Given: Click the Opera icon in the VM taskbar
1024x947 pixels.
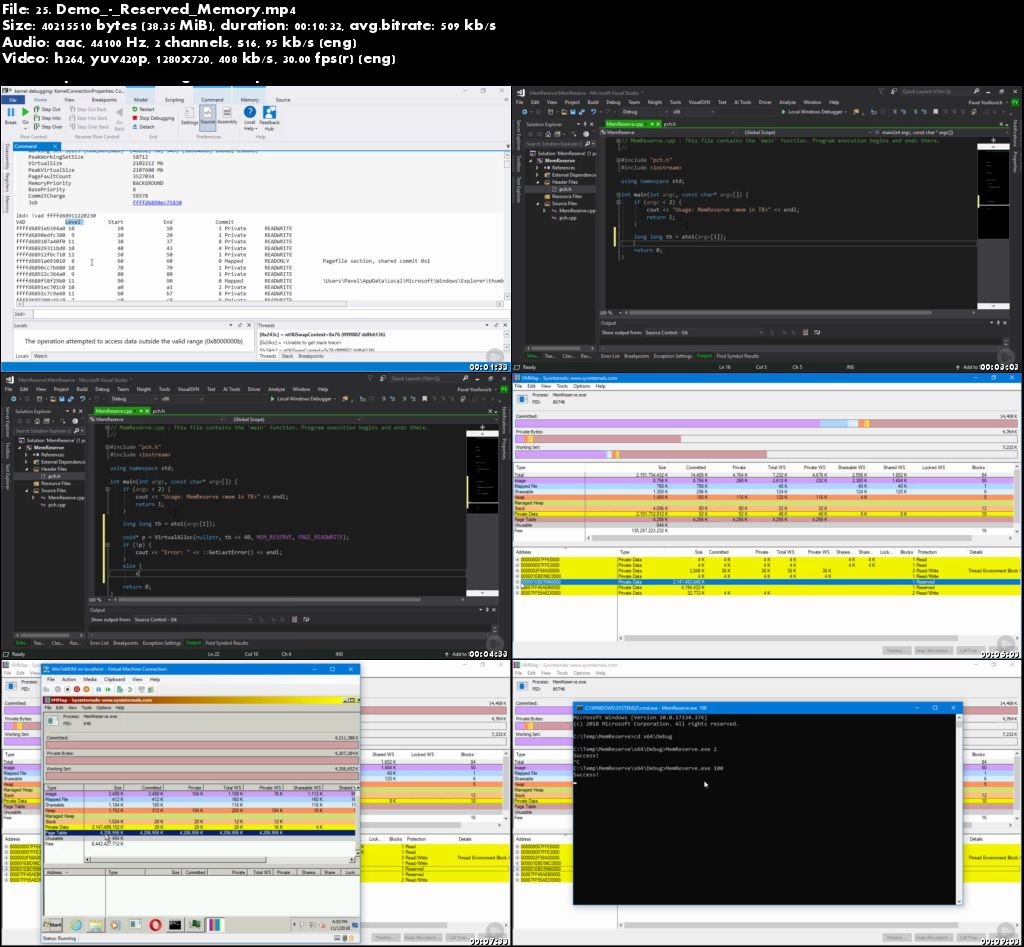Looking at the screenshot, I should pos(153,924).
